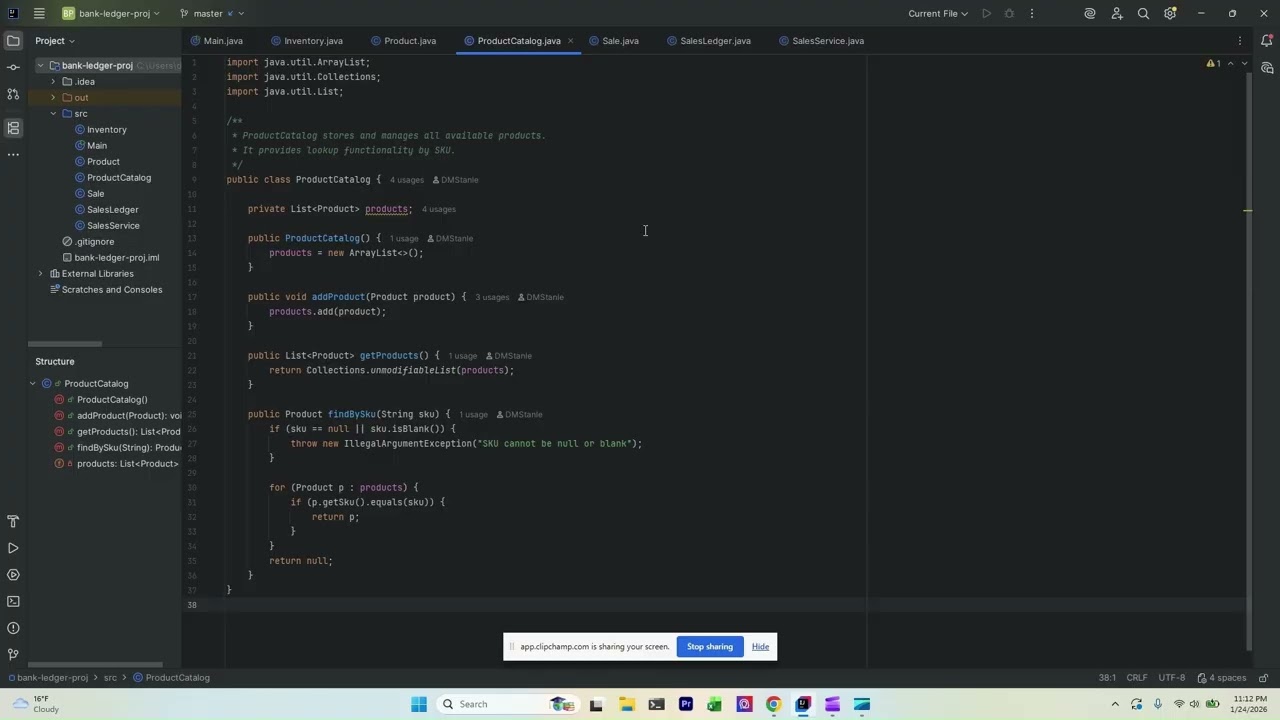The width and height of the screenshot is (1280, 720).
Task: Expand the .idea folder
Action: coord(53,81)
